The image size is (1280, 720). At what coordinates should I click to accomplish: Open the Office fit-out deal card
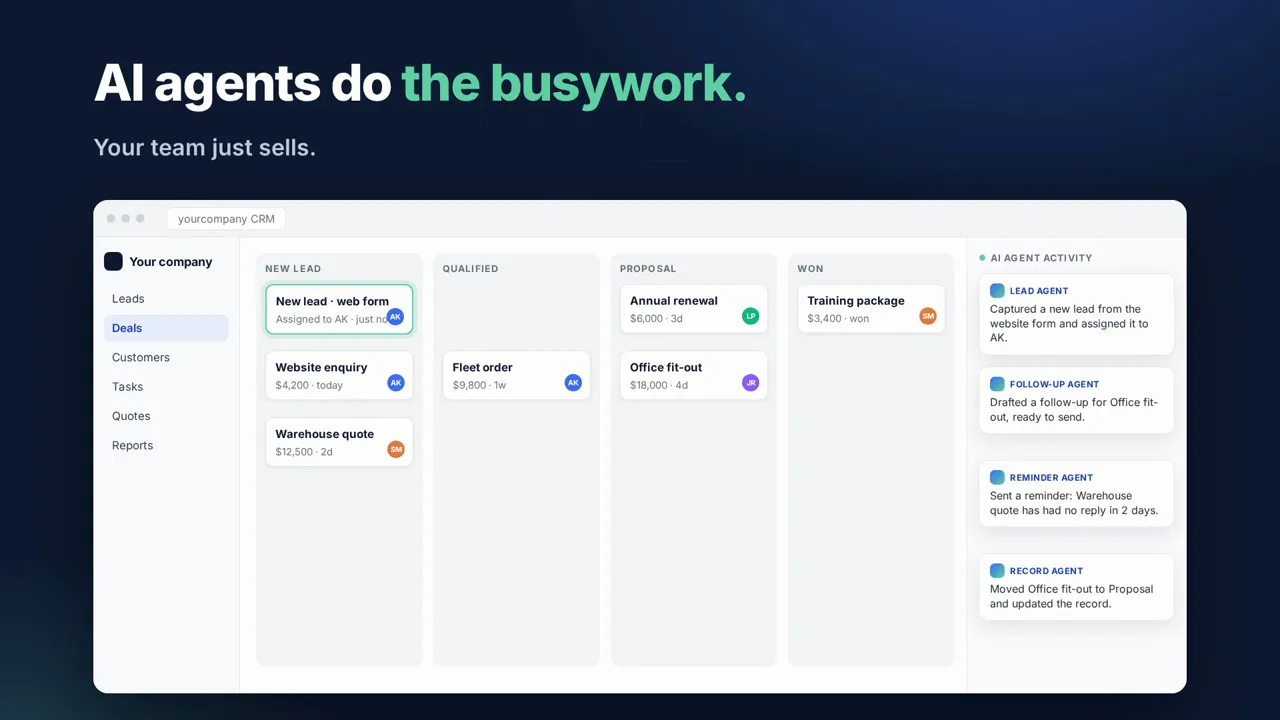(694, 375)
